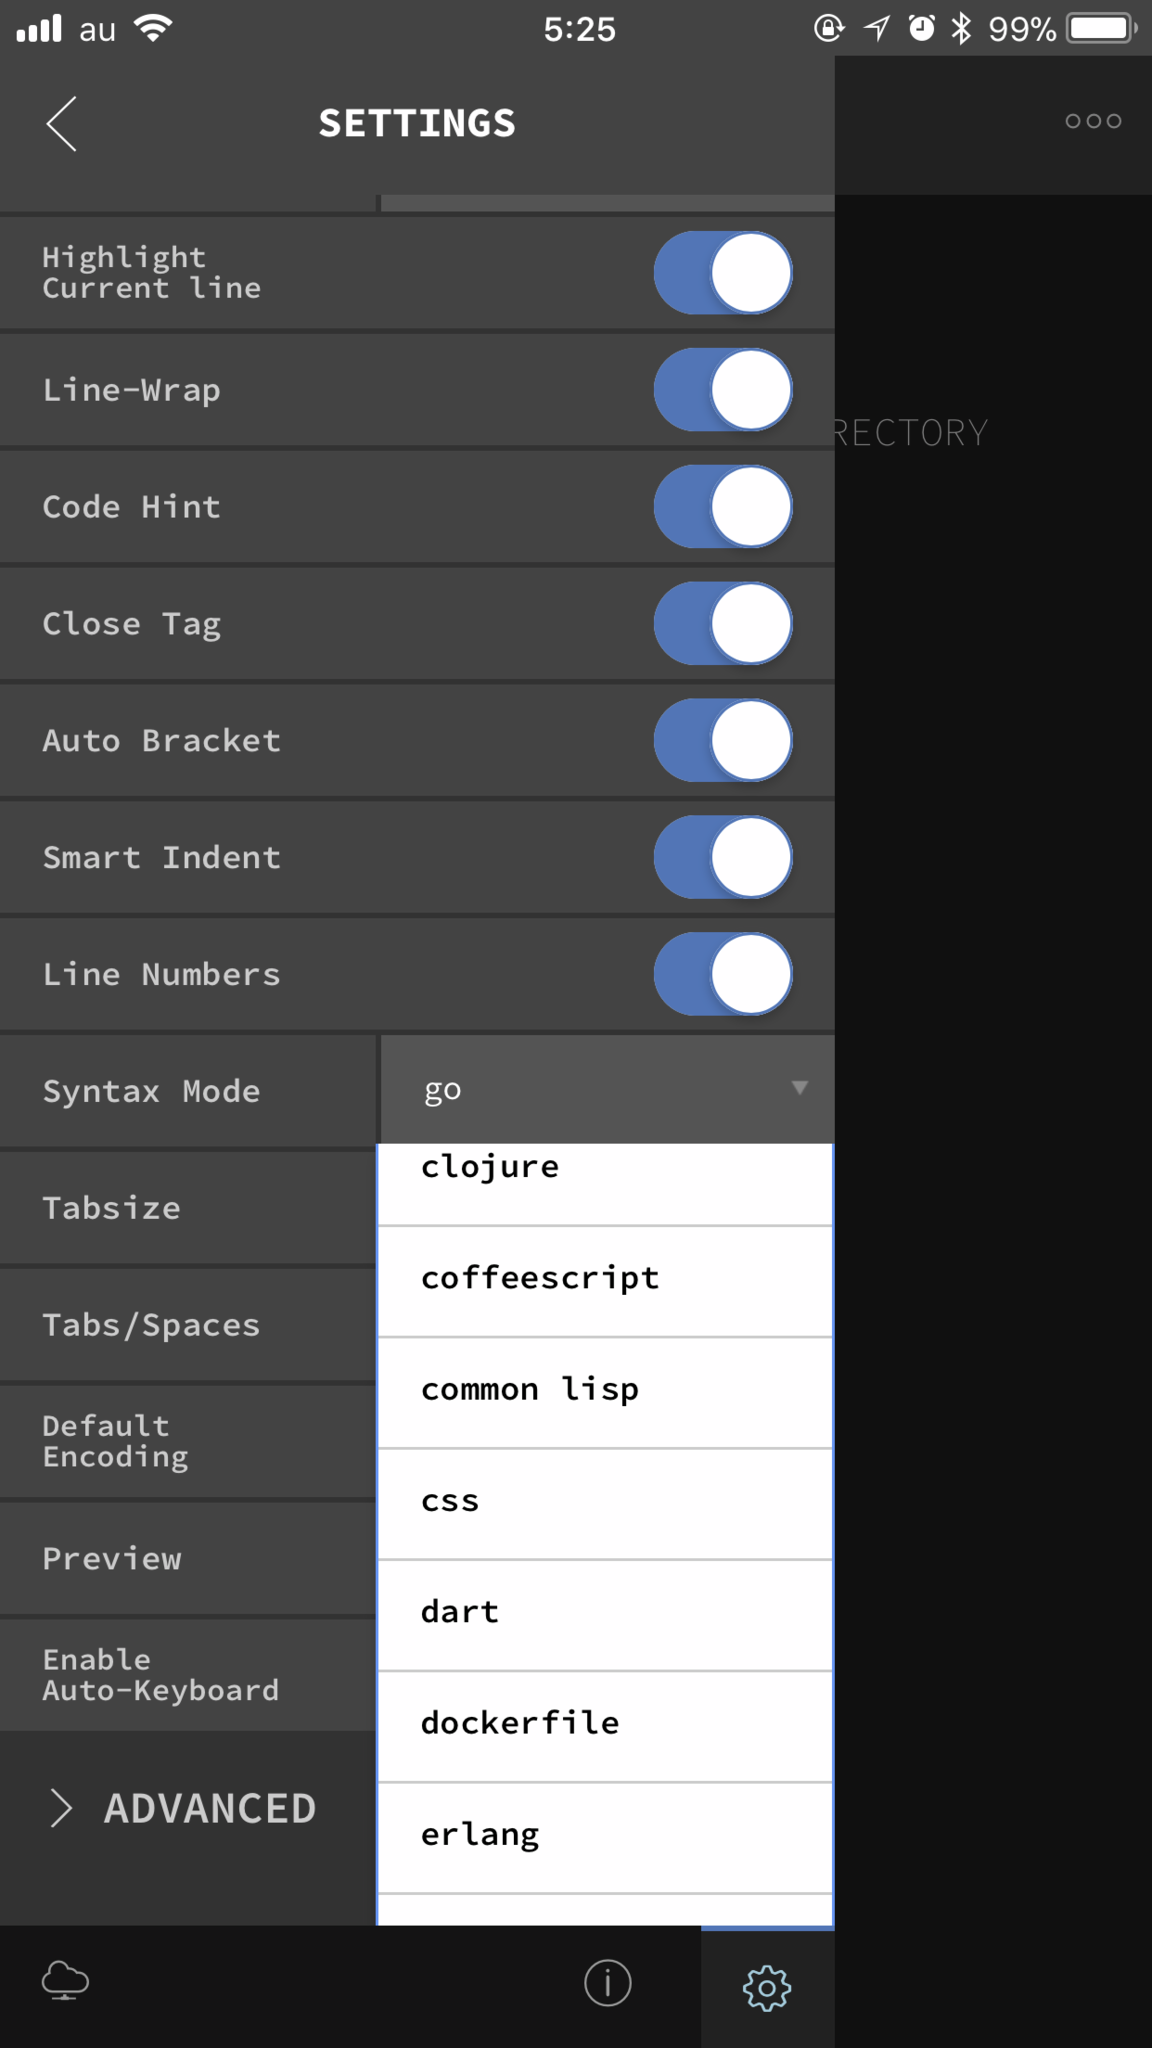The width and height of the screenshot is (1152, 2048).
Task: Disable Highlight Current Line switch
Action: tap(723, 273)
